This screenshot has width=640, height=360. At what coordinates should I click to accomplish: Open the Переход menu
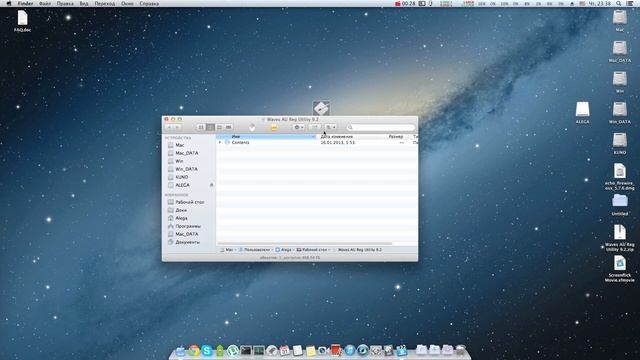pos(104,3)
